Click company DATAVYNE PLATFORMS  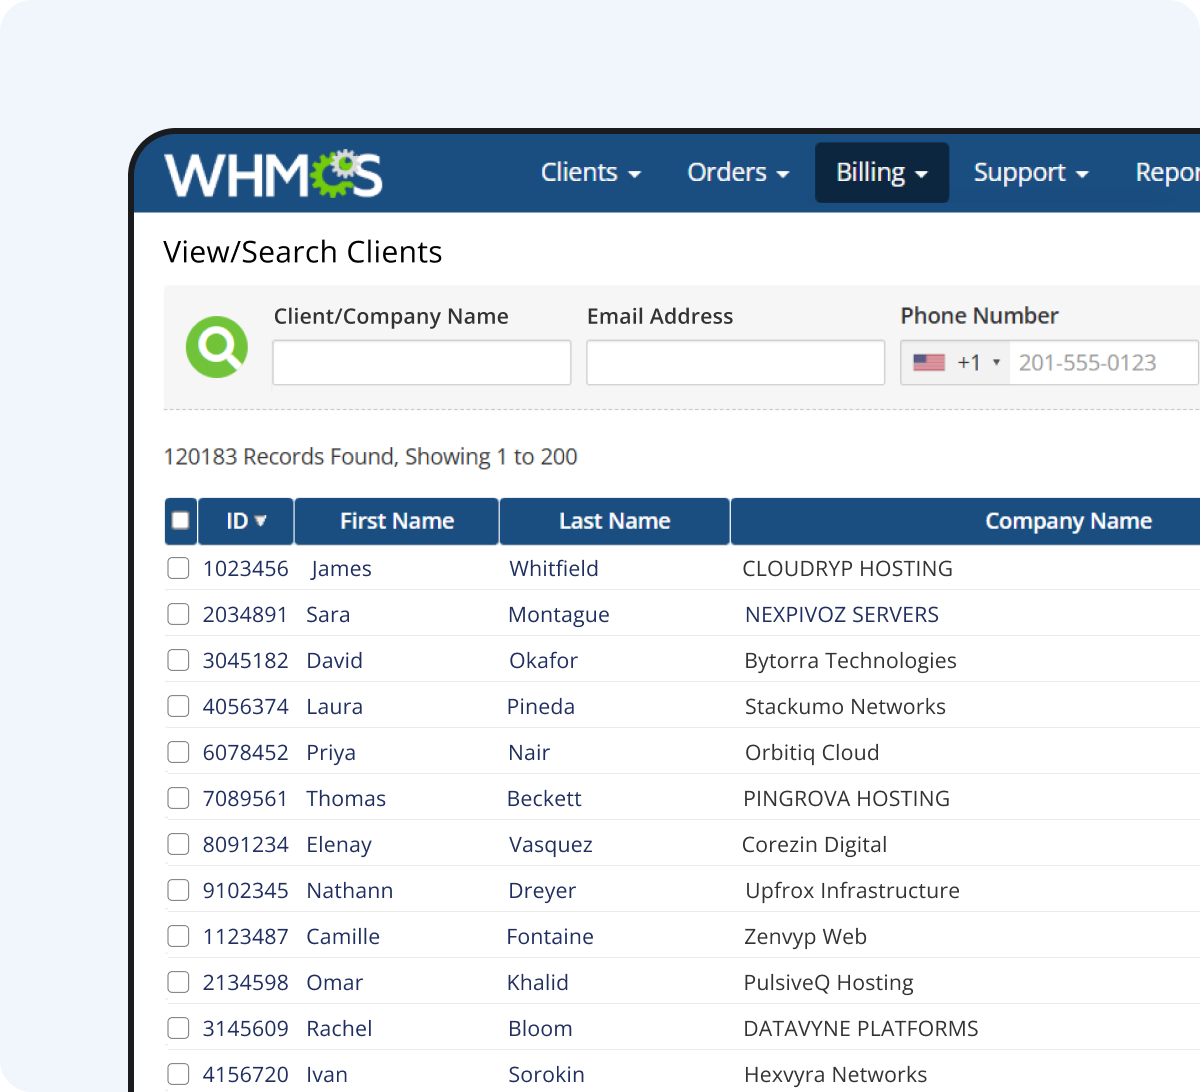tap(861, 1028)
